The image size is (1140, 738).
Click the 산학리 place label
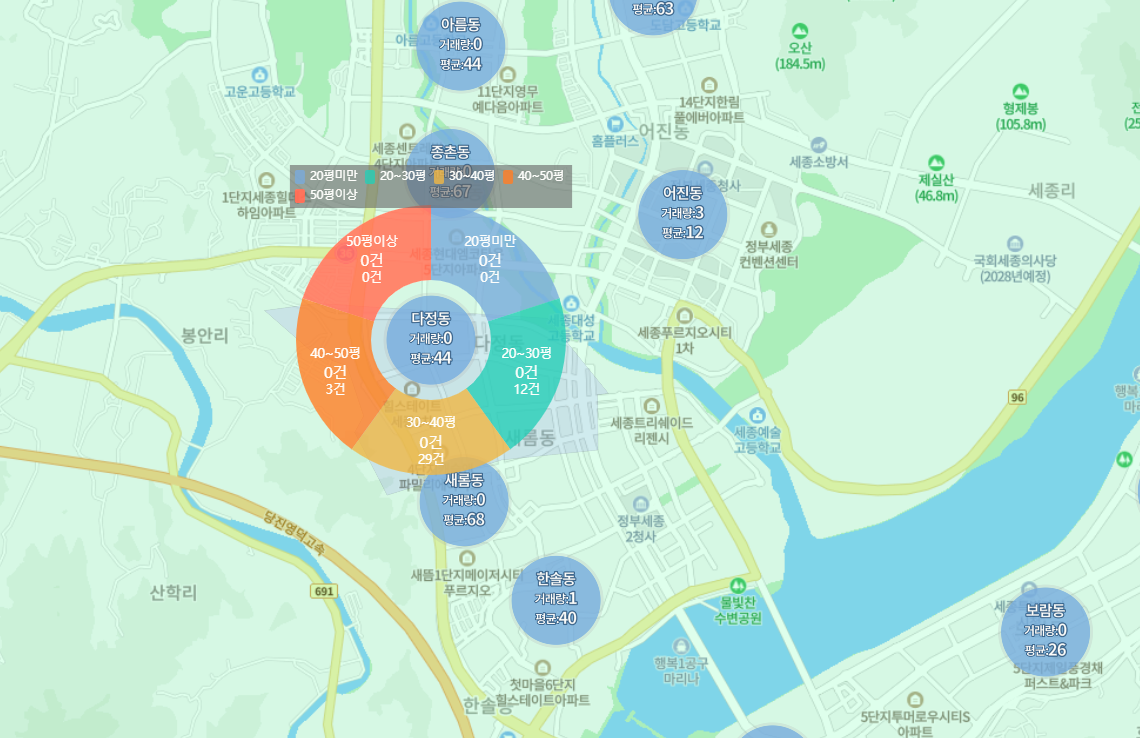[174, 593]
